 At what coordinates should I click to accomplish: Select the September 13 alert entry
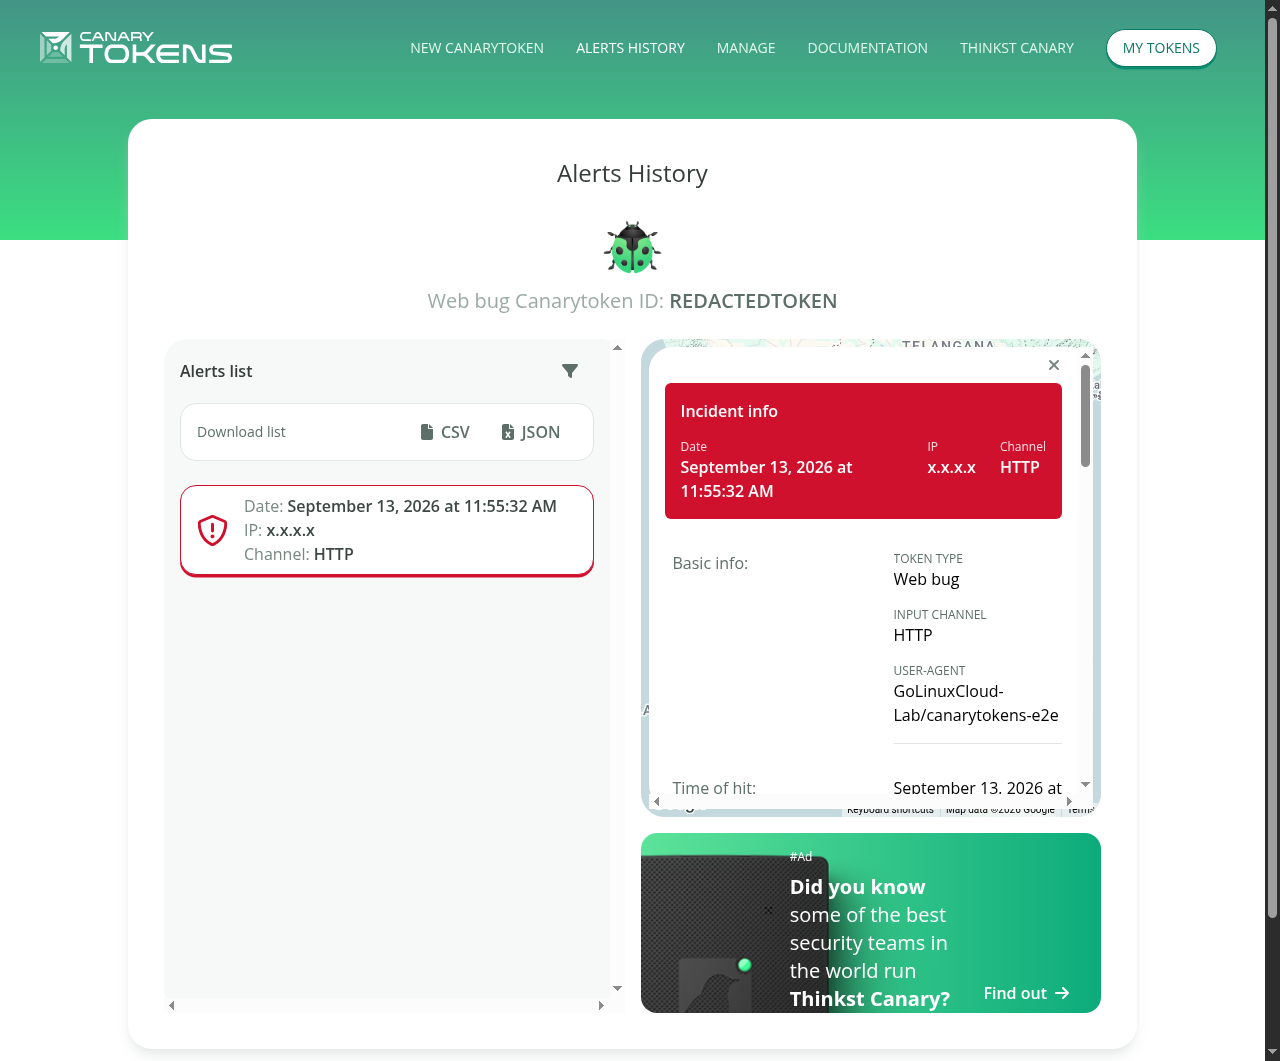pyautogui.click(x=387, y=531)
